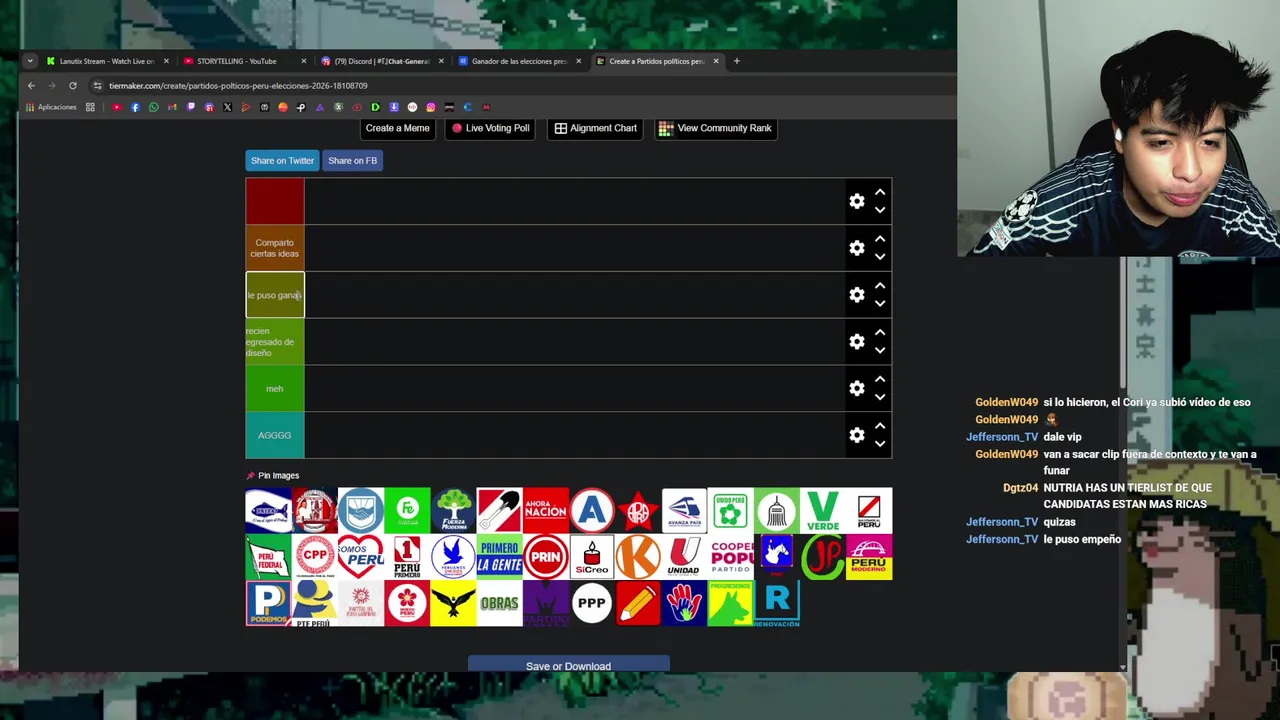Image resolution: width=1280 pixels, height=720 pixels.
Task: Switch to the Lanutix Stream tab
Action: [x=105, y=61]
